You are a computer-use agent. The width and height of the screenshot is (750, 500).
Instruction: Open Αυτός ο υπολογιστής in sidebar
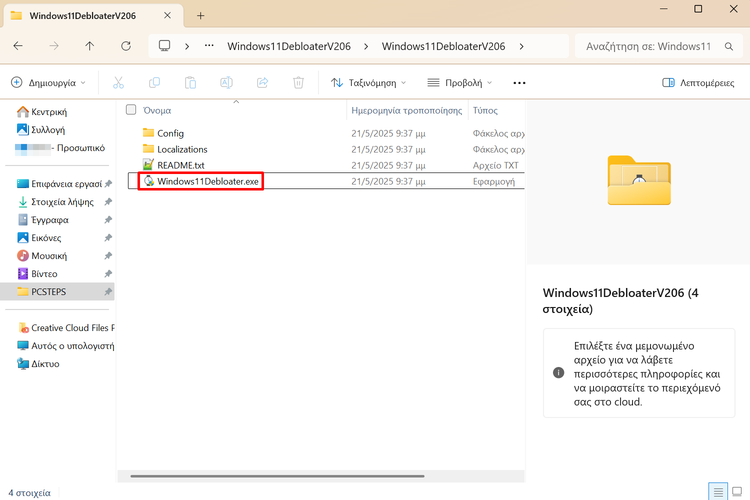click(66, 346)
